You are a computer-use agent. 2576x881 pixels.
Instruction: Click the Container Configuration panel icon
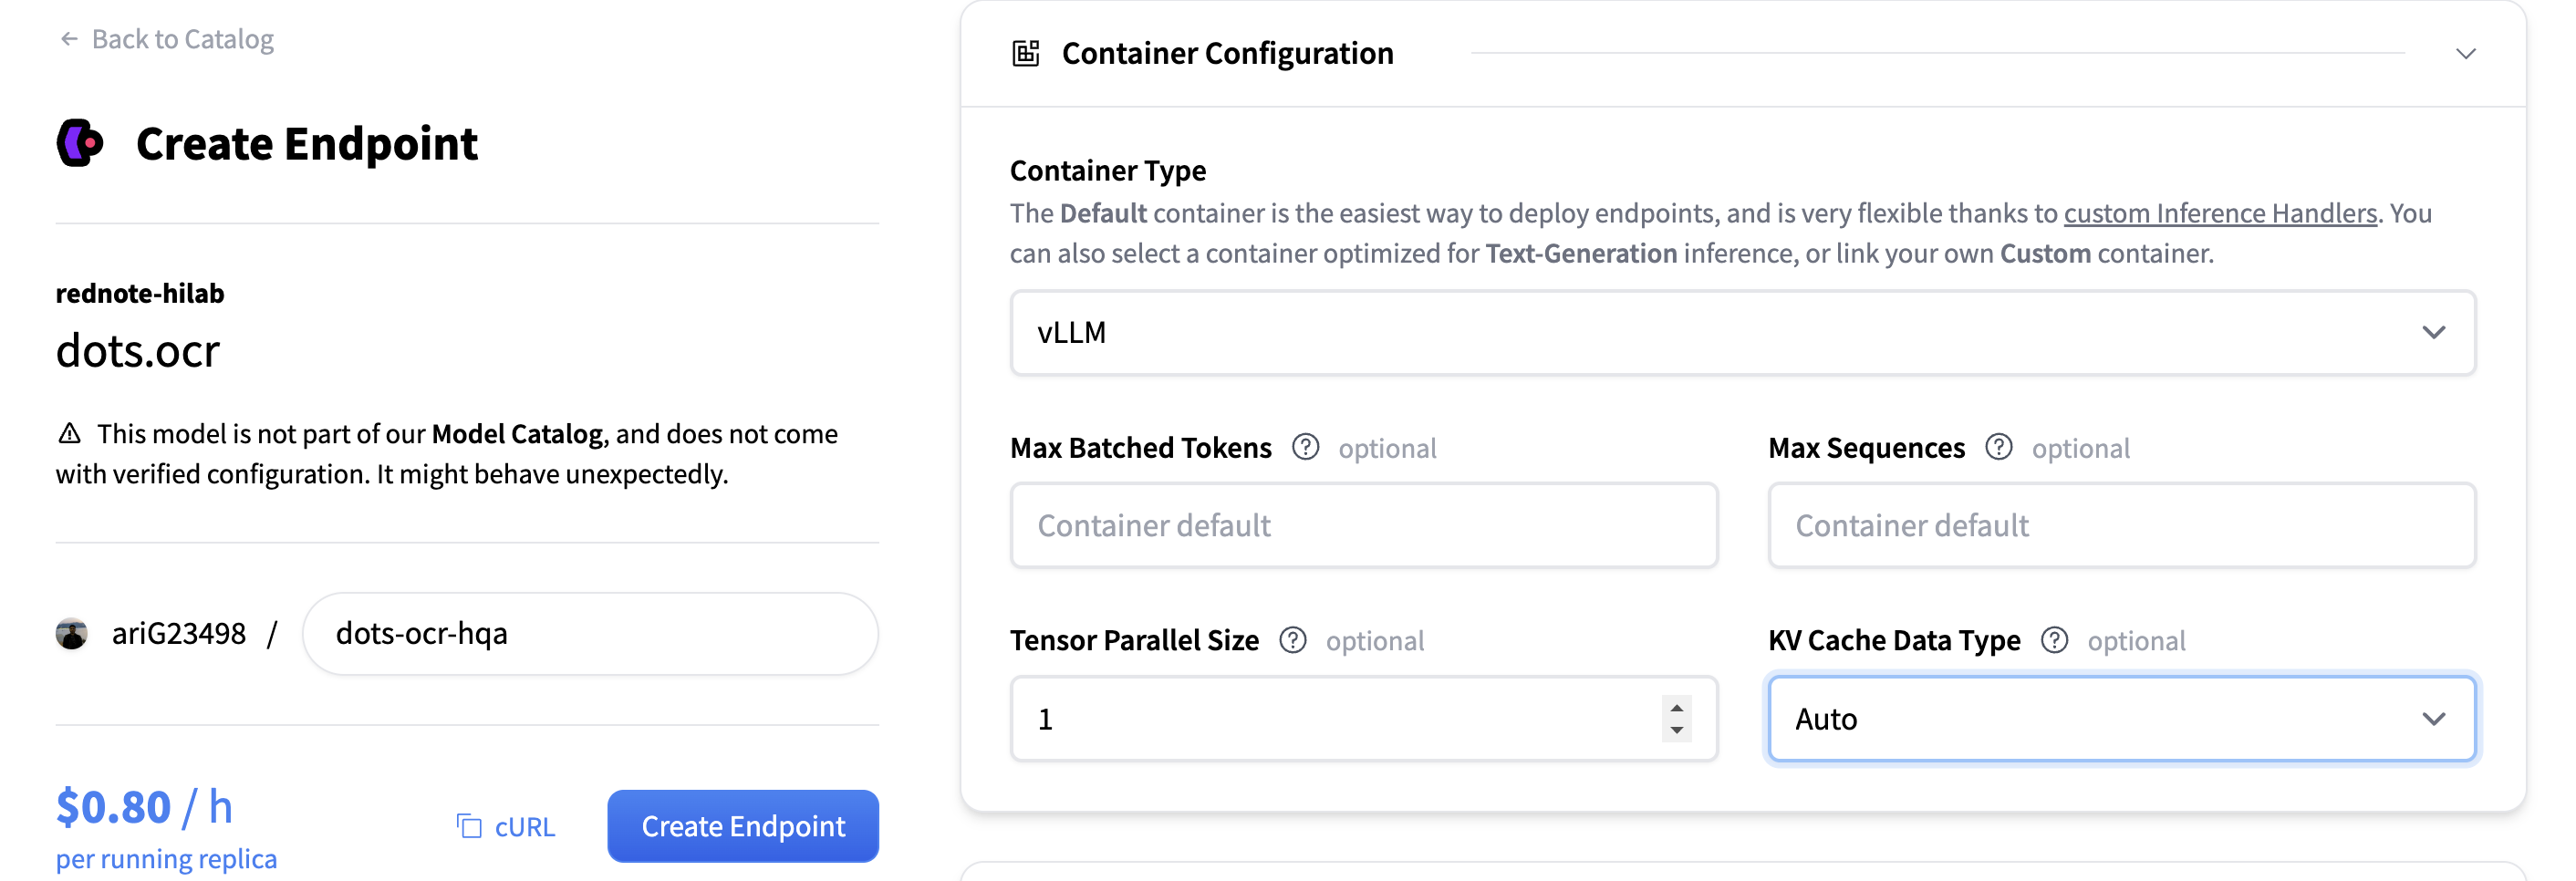point(1024,53)
